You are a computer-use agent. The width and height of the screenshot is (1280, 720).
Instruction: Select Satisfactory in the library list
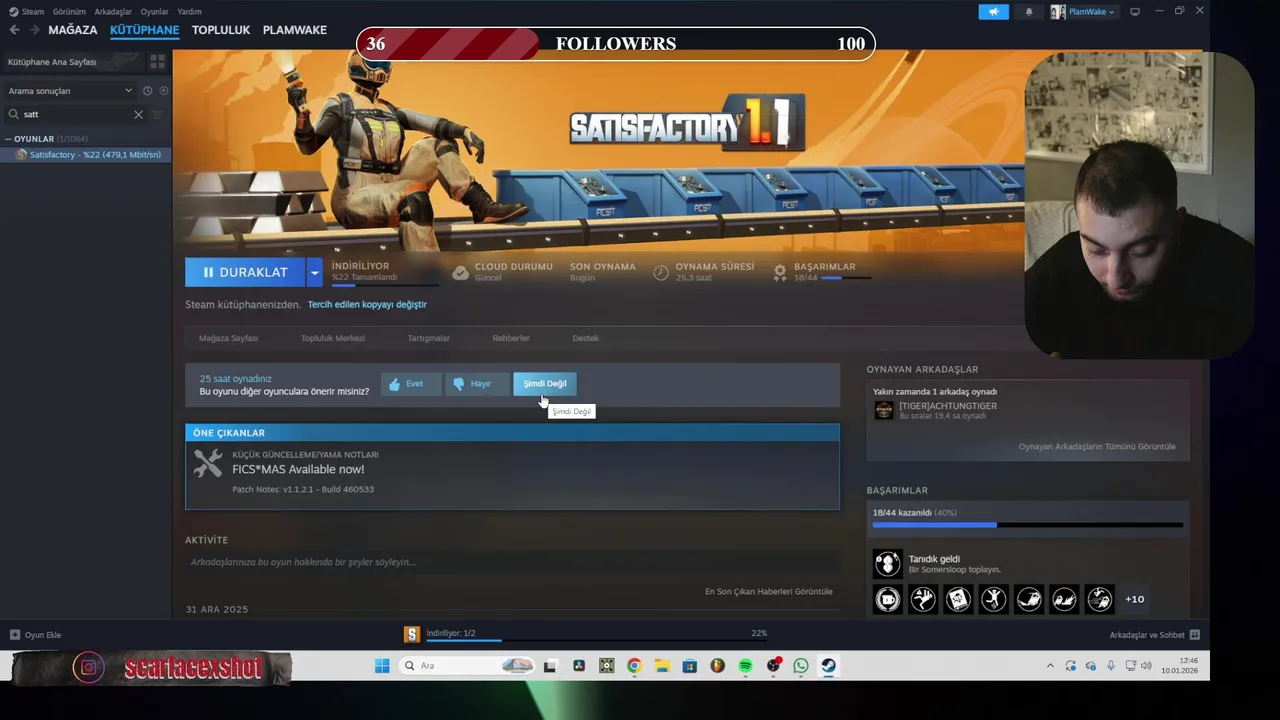point(86,155)
